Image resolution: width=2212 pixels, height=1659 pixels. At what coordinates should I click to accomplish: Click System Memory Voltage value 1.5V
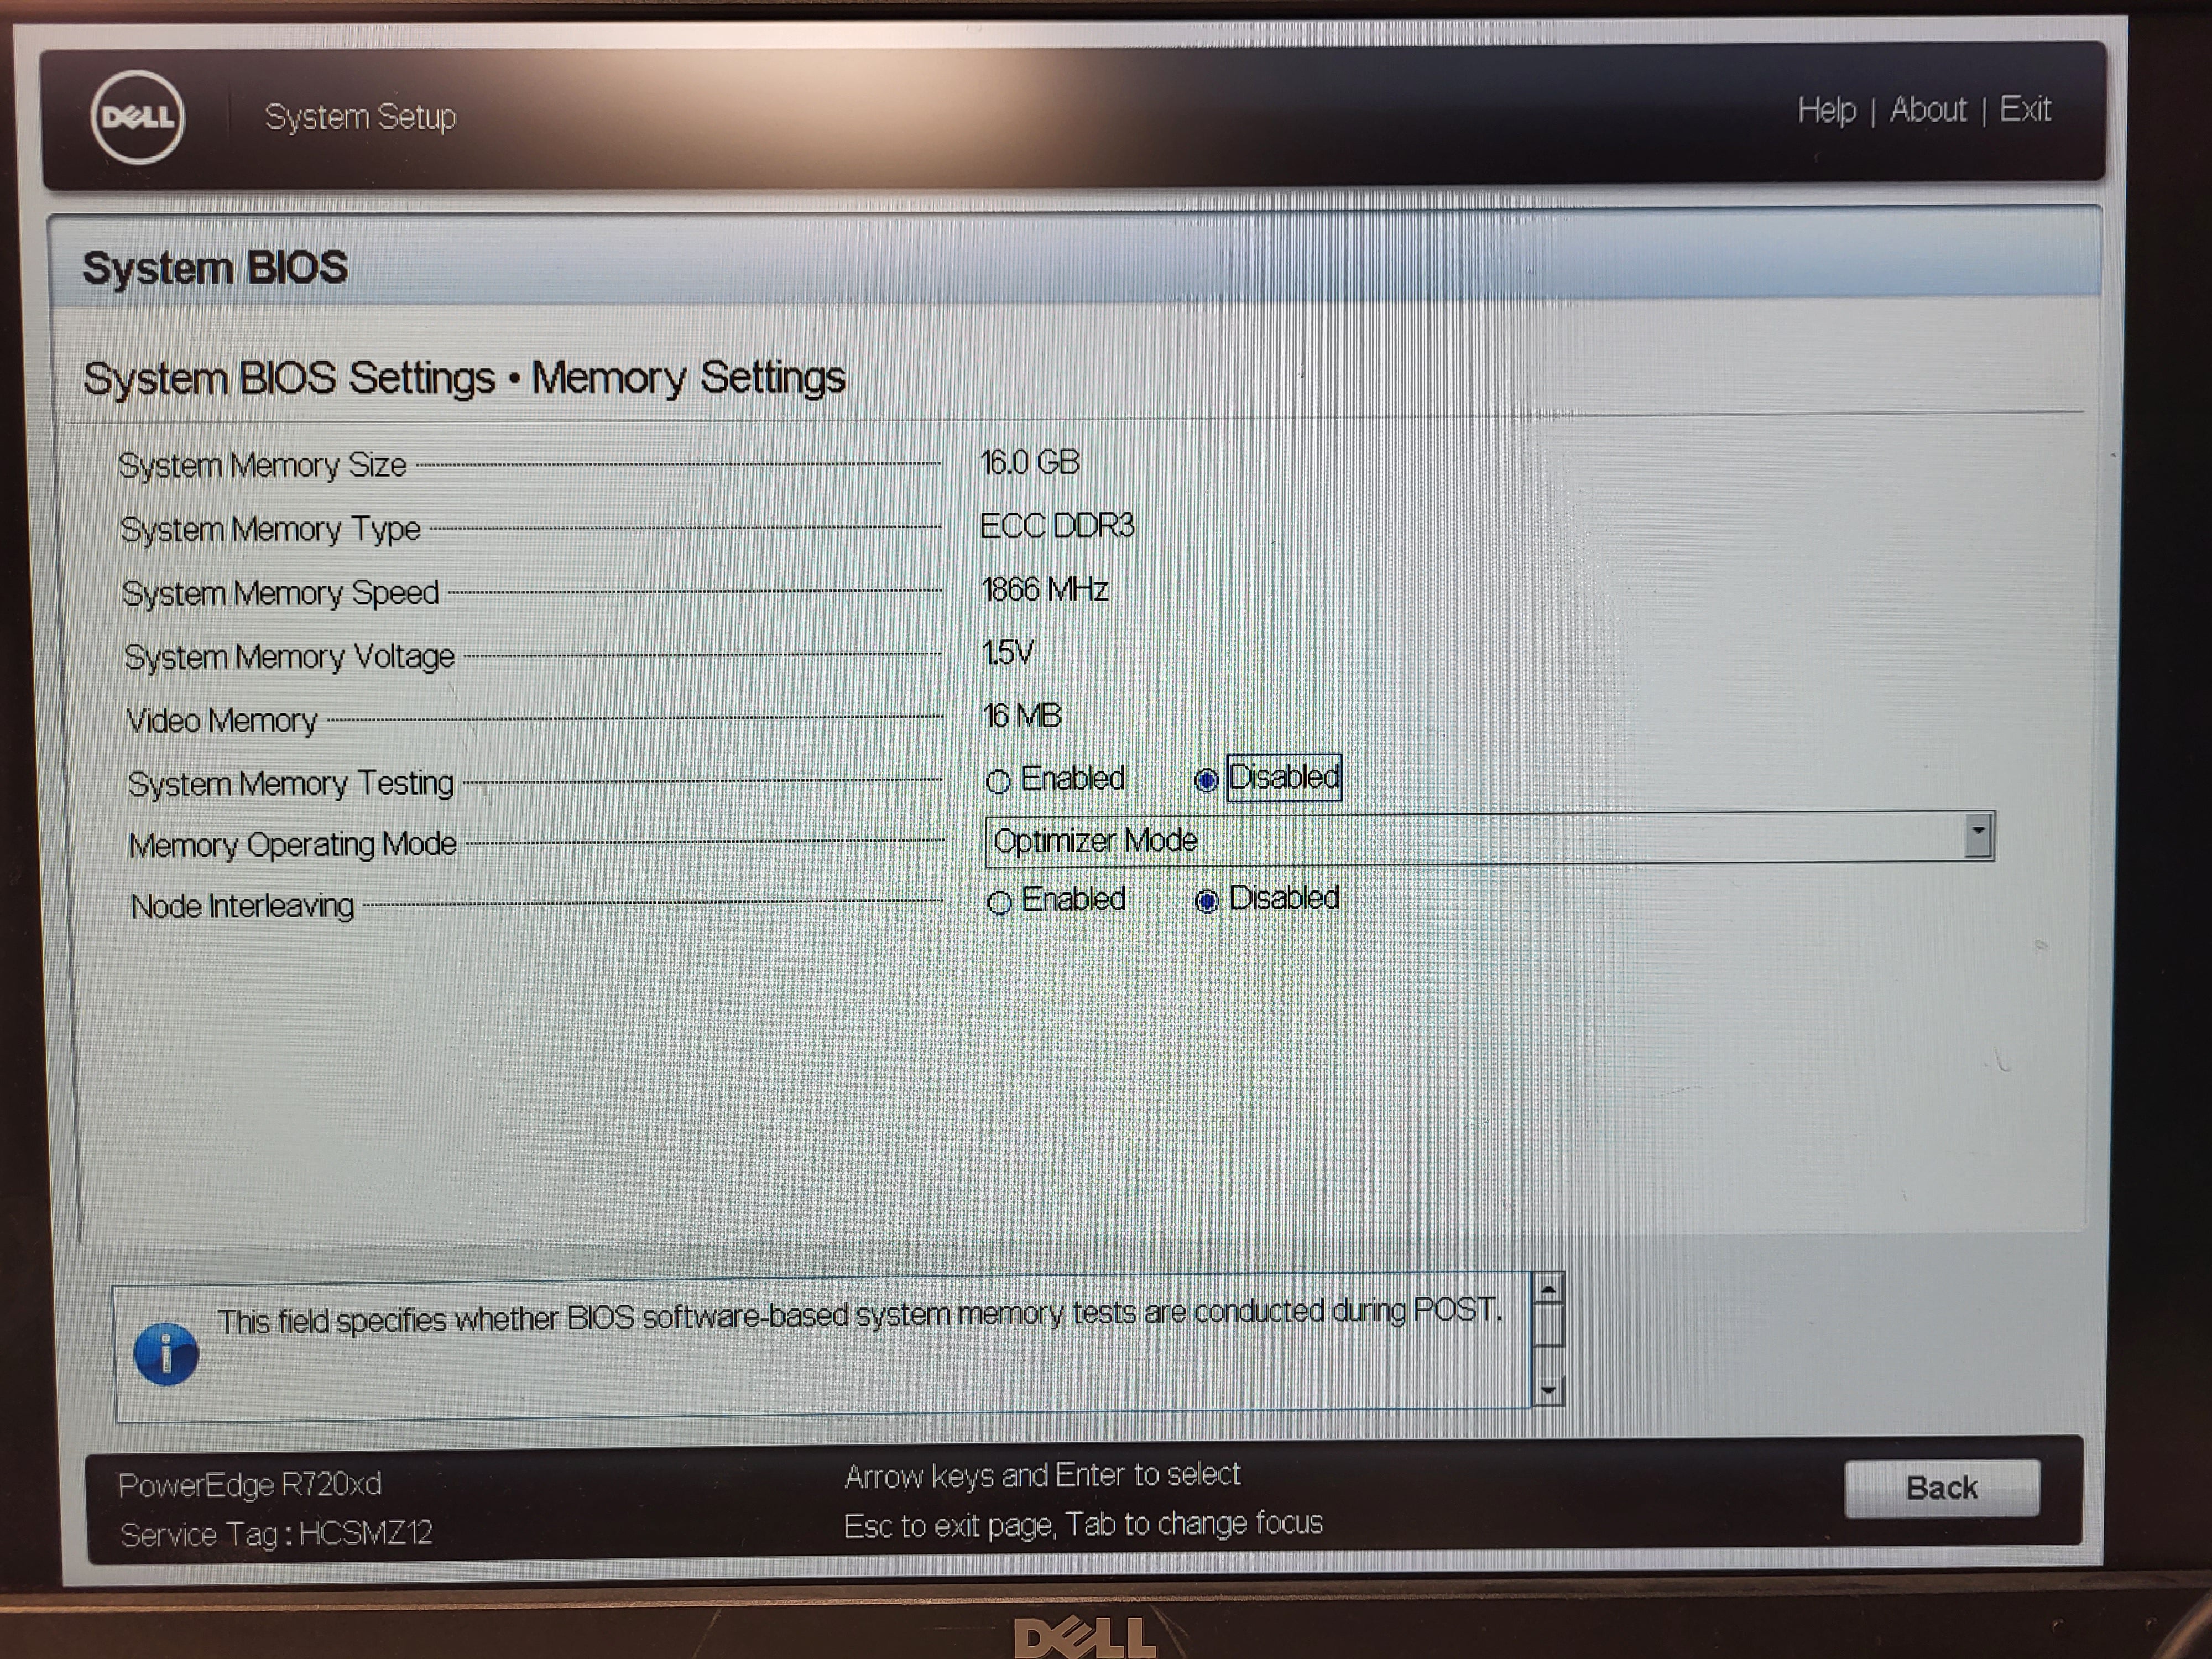[1007, 653]
